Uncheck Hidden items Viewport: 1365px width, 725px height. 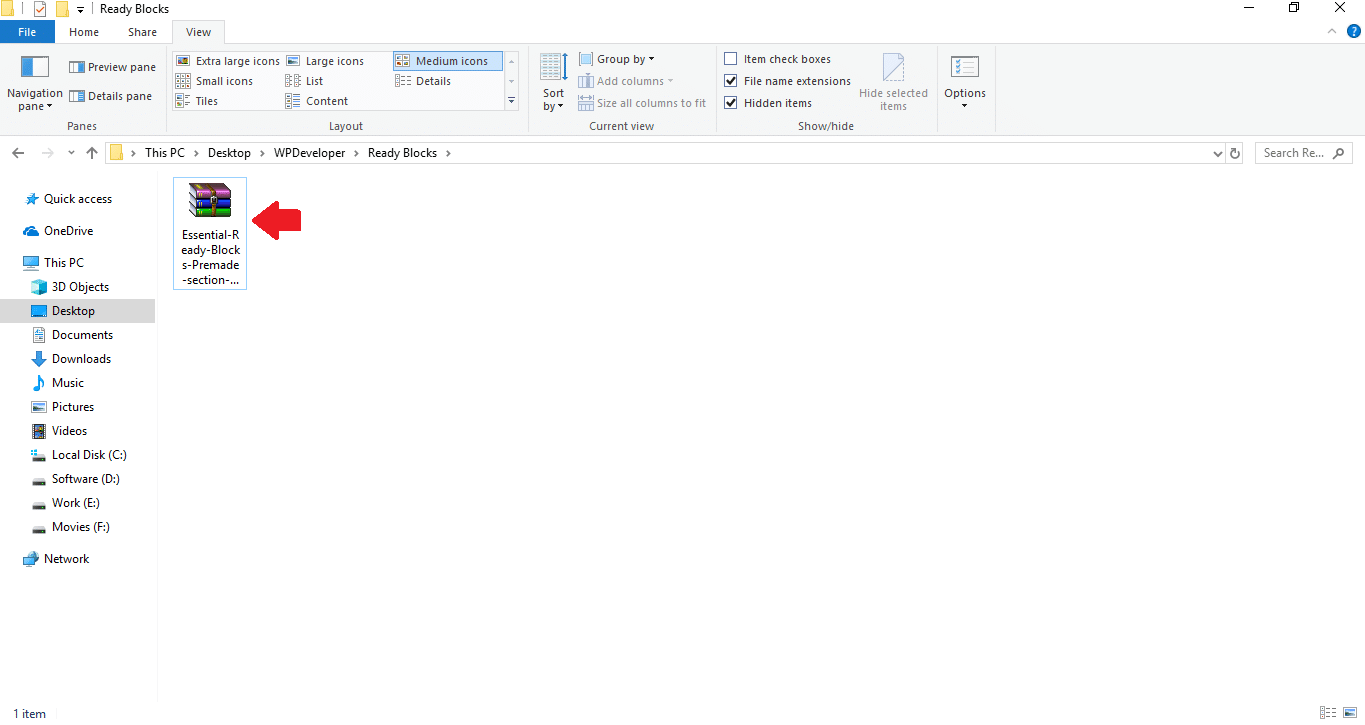[x=768, y=103]
